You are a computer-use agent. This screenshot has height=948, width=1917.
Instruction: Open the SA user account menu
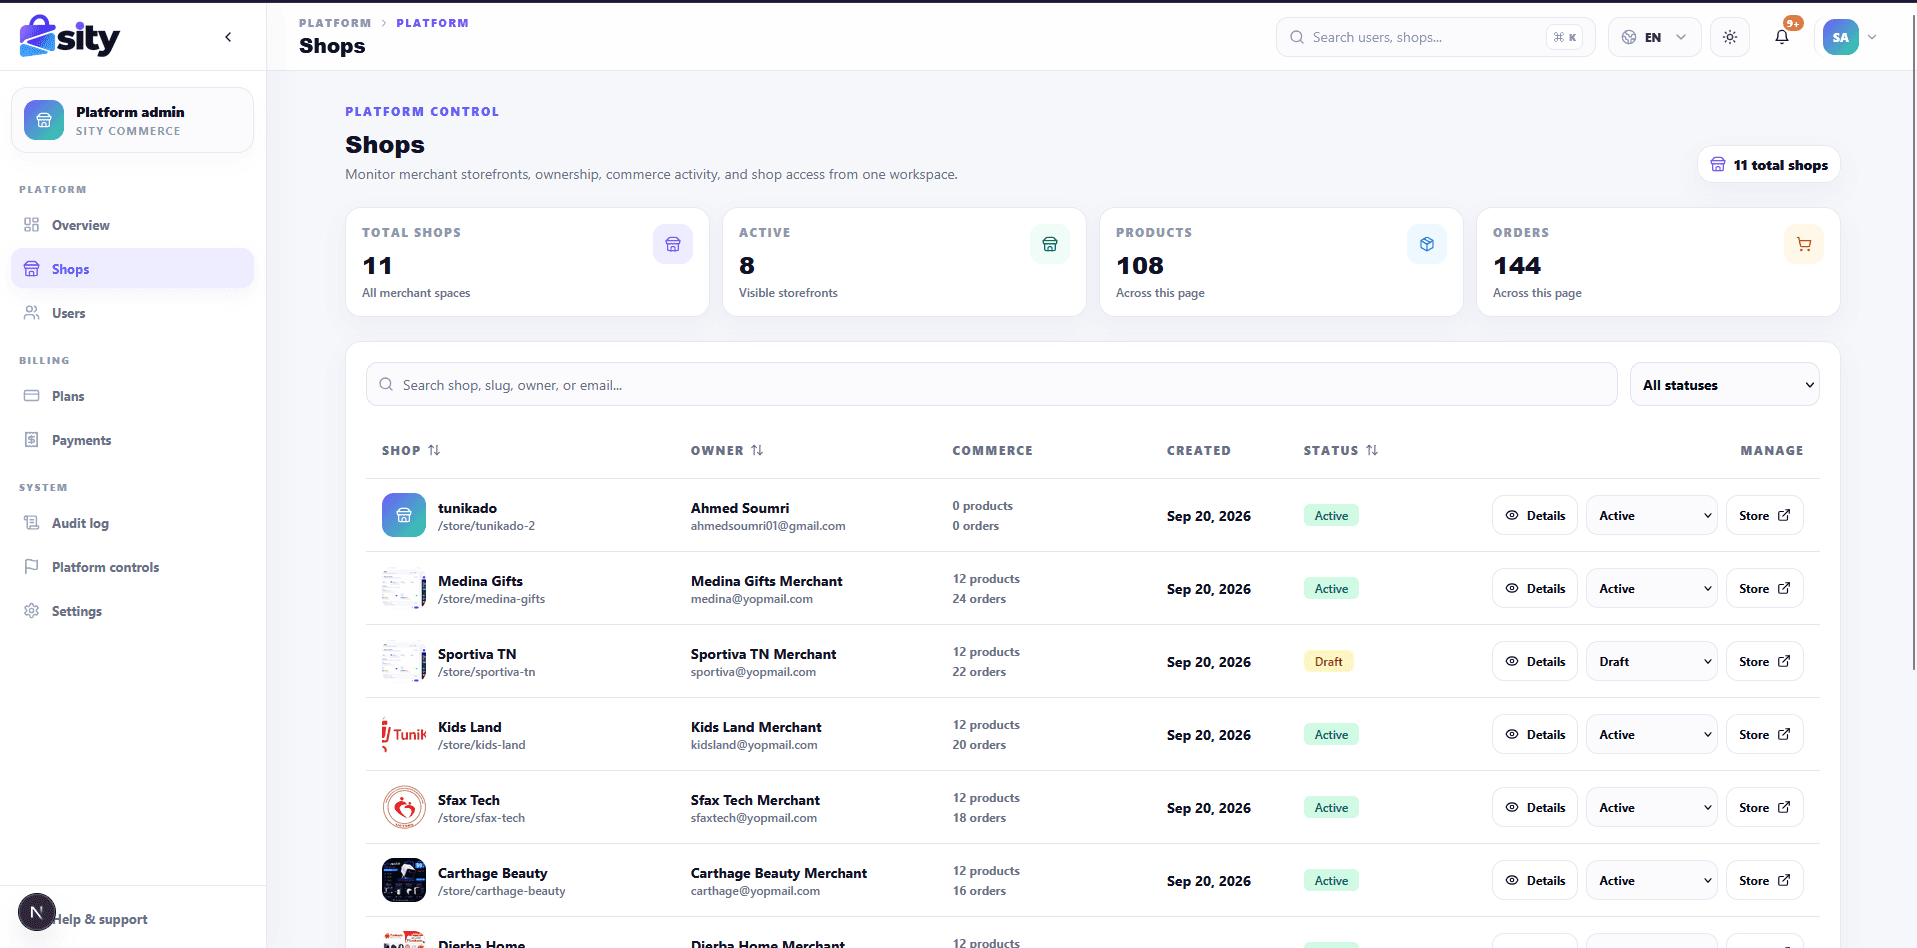point(1850,37)
